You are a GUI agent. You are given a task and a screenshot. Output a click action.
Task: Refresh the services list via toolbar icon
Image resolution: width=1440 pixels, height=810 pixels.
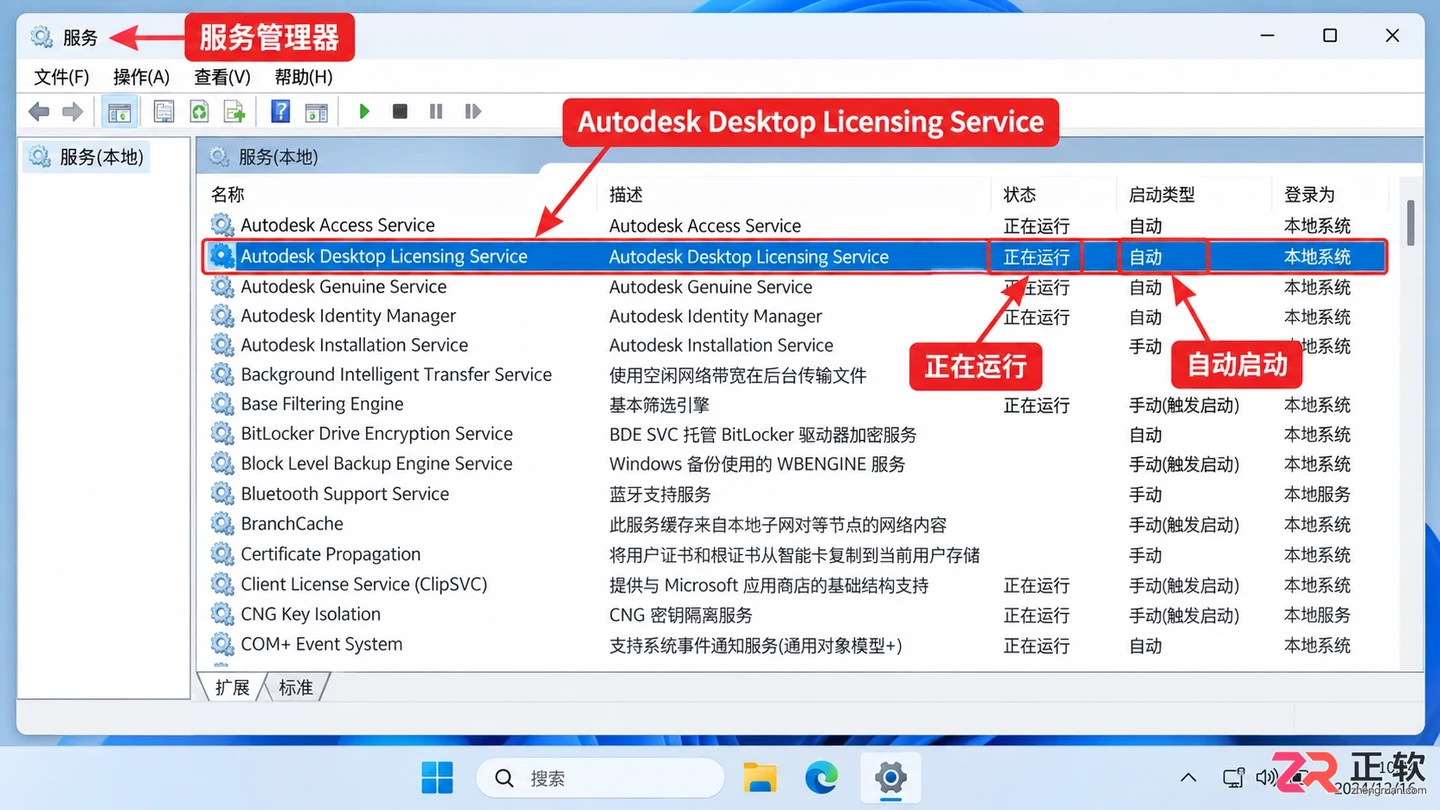point(199,112)
